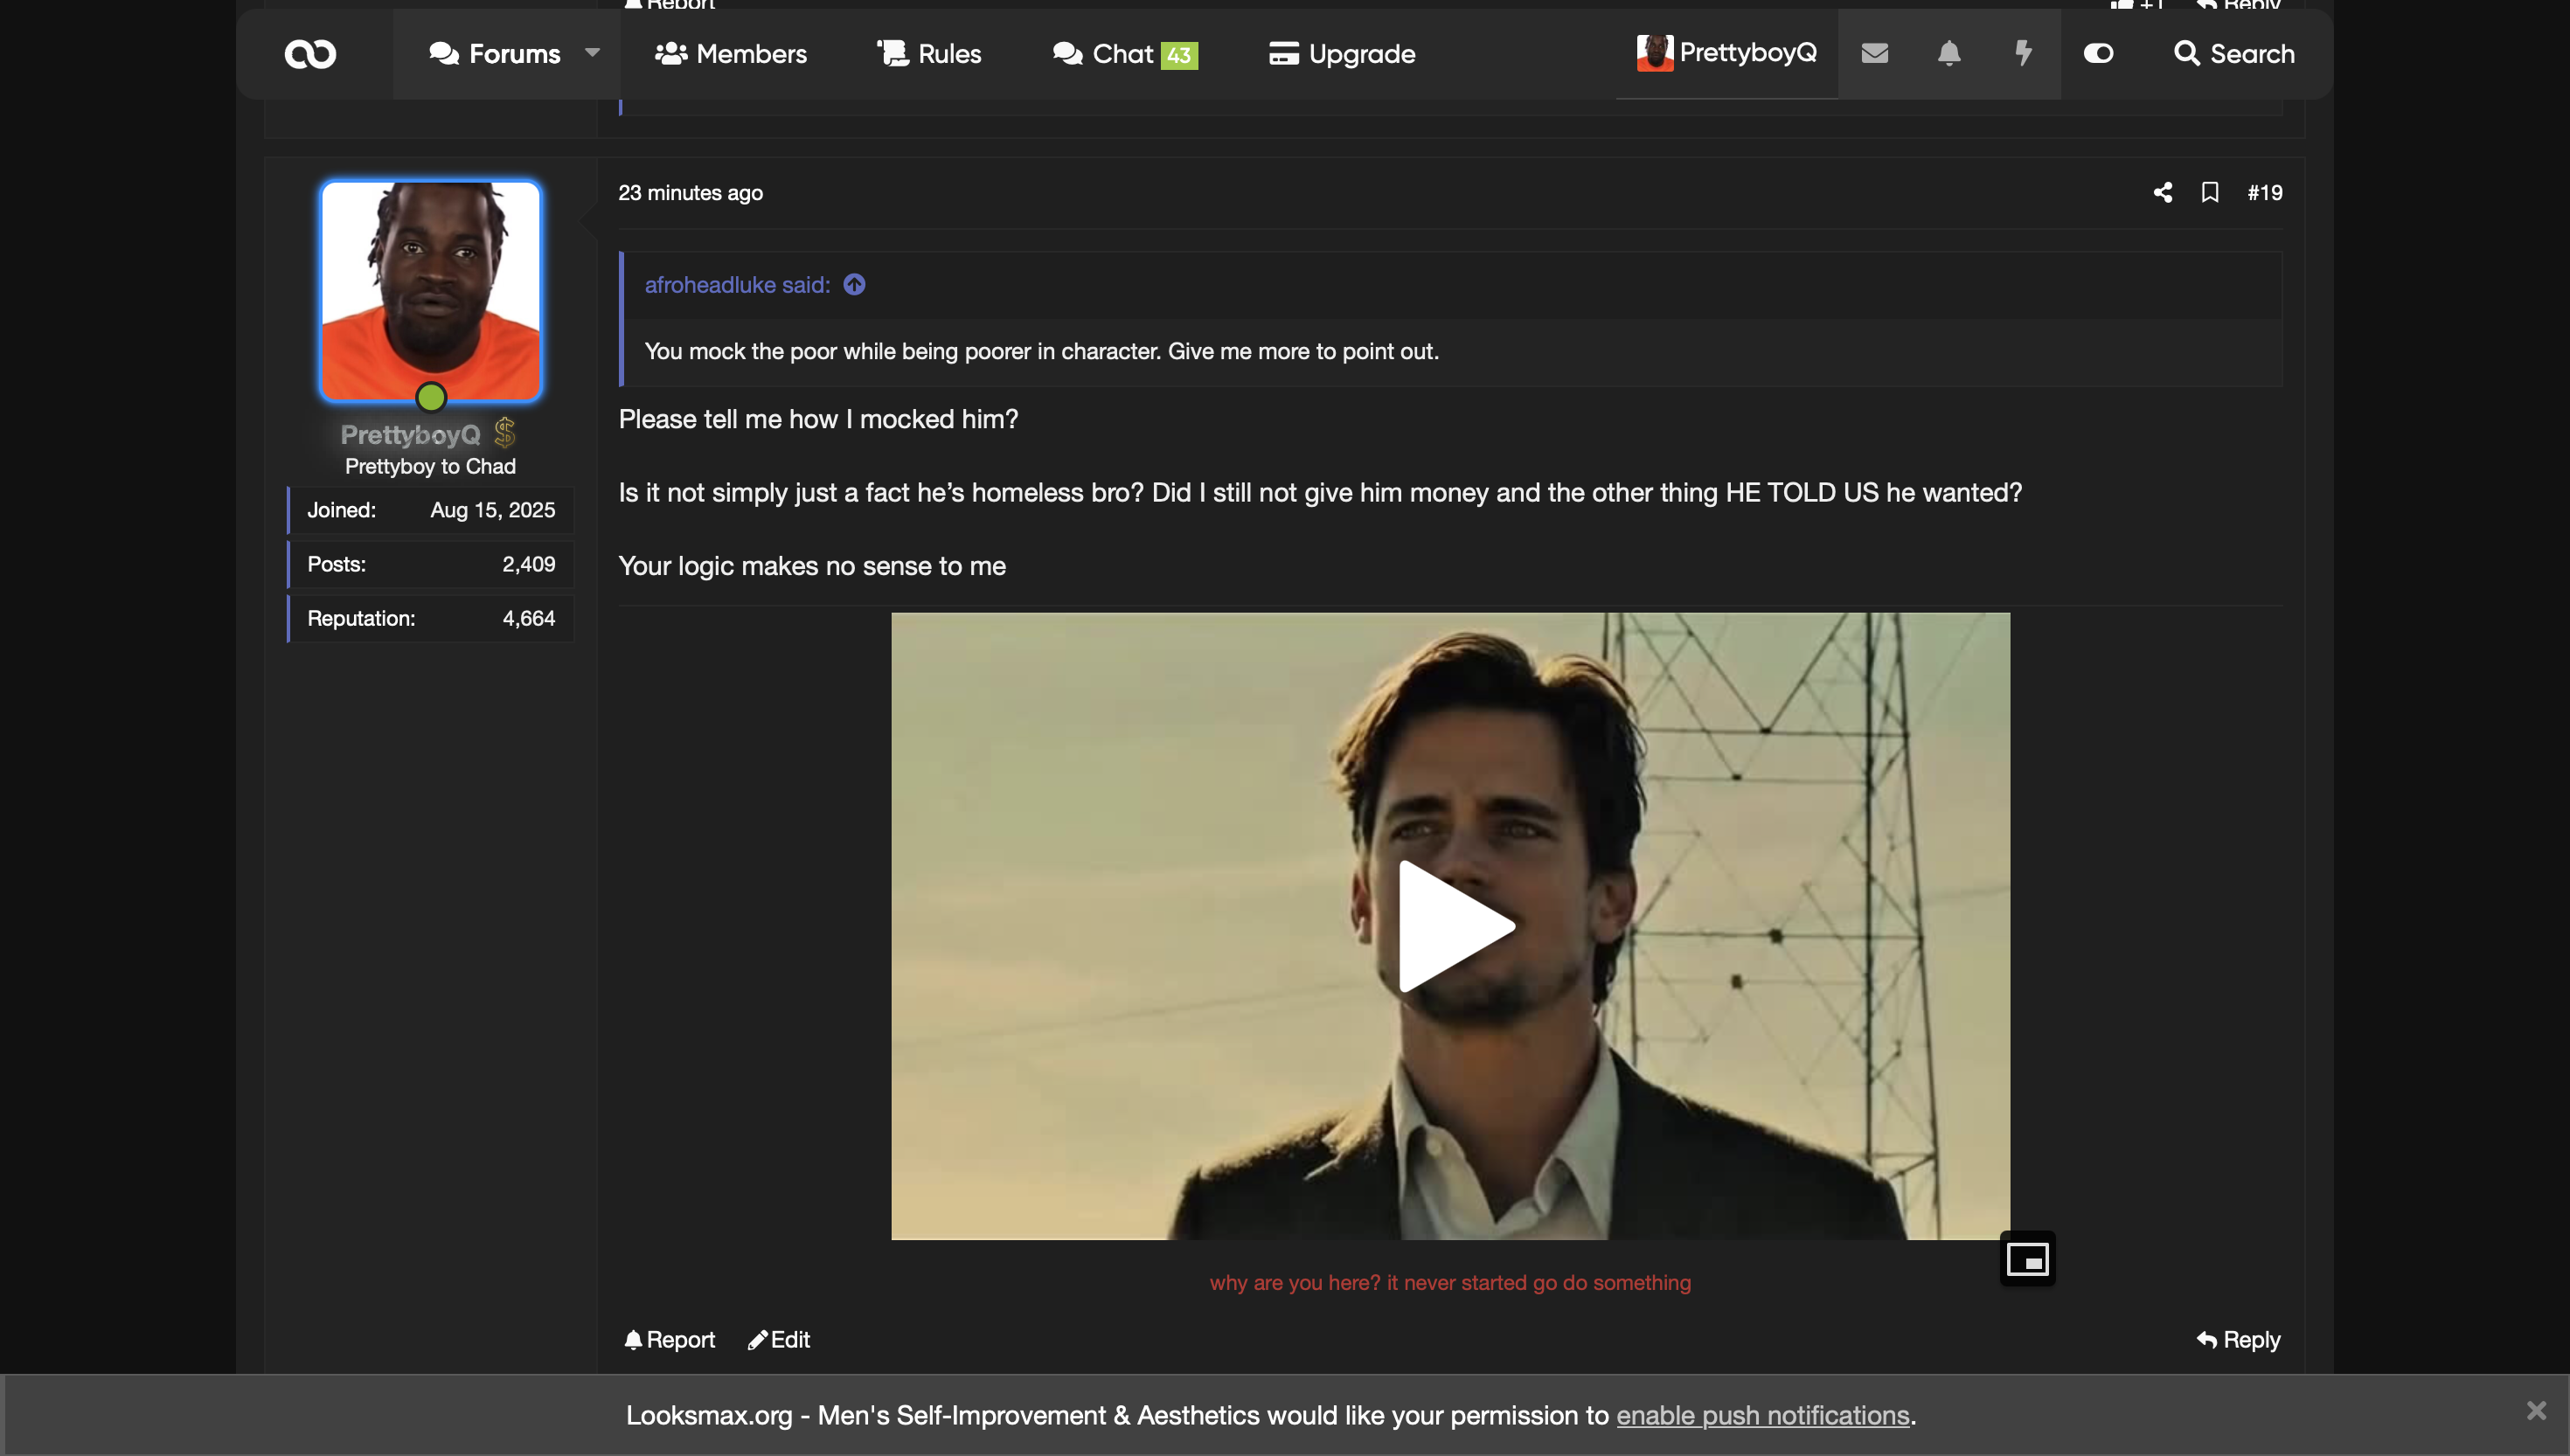
Task: Click the Upgrade nav item
Action: click(x=1342, y=54)
